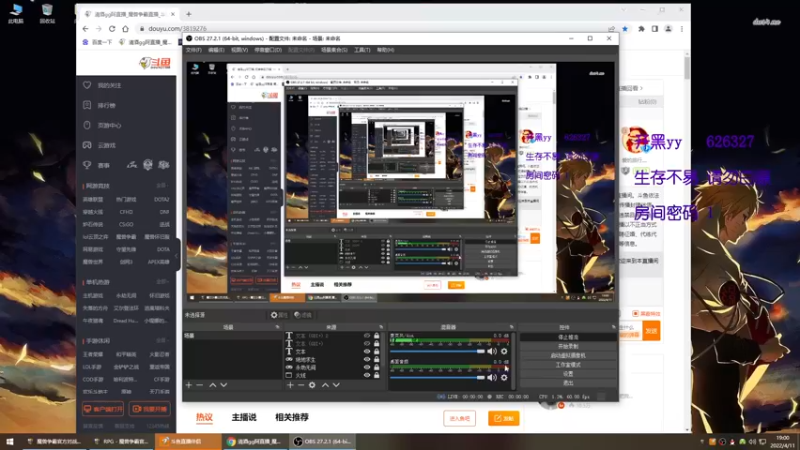Switch to the 主播说 tab
Viewport: 800px width, 450px height.
click(x=244, y=417)
